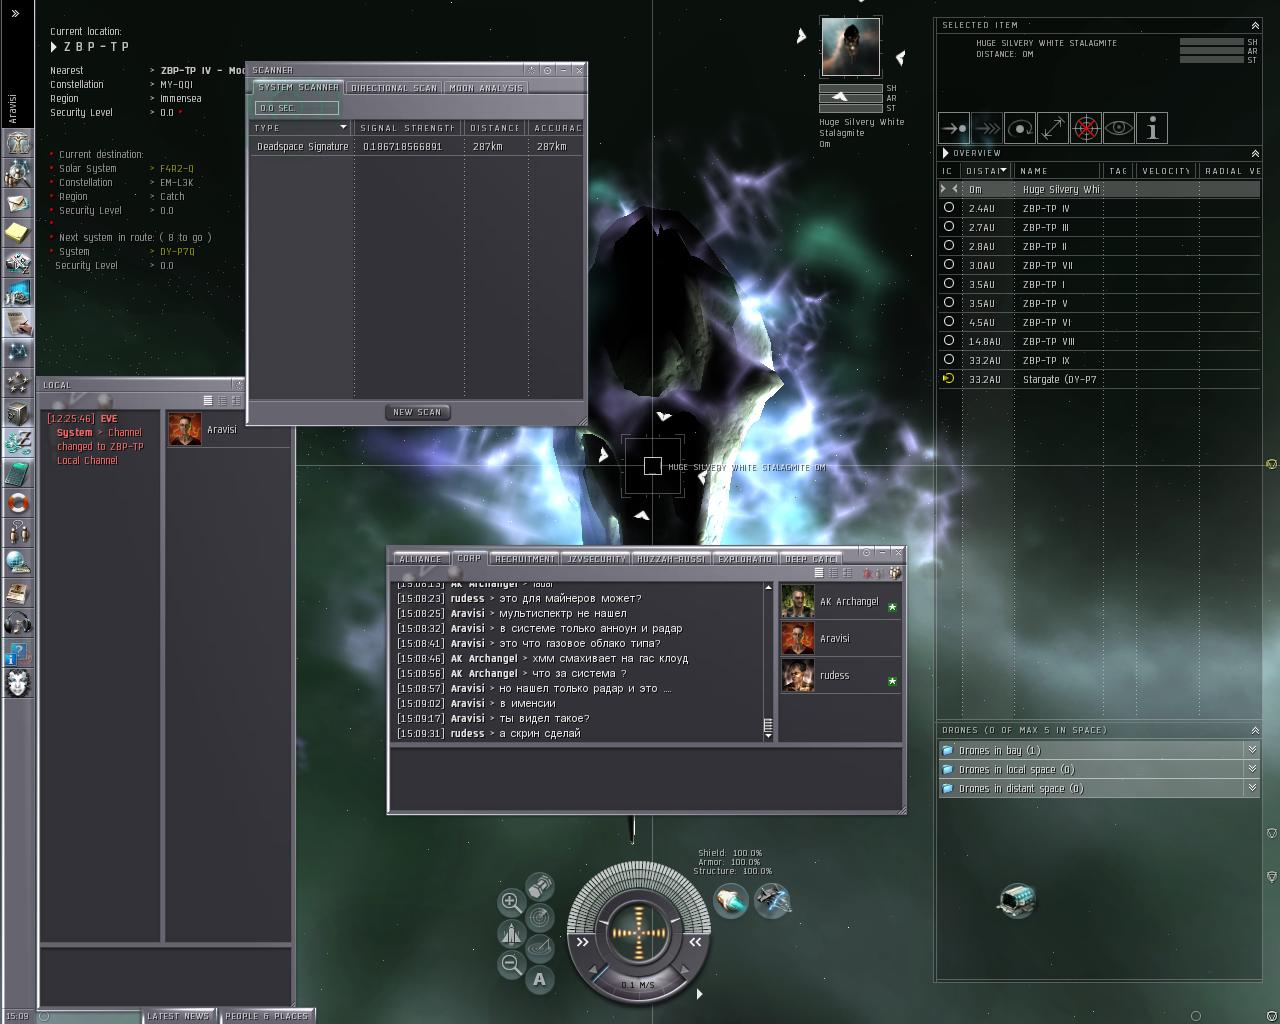Viewport: 1280px width, 1024px height.
Task: Open the headphones Jukebox icon
Action: pos(18,623)
